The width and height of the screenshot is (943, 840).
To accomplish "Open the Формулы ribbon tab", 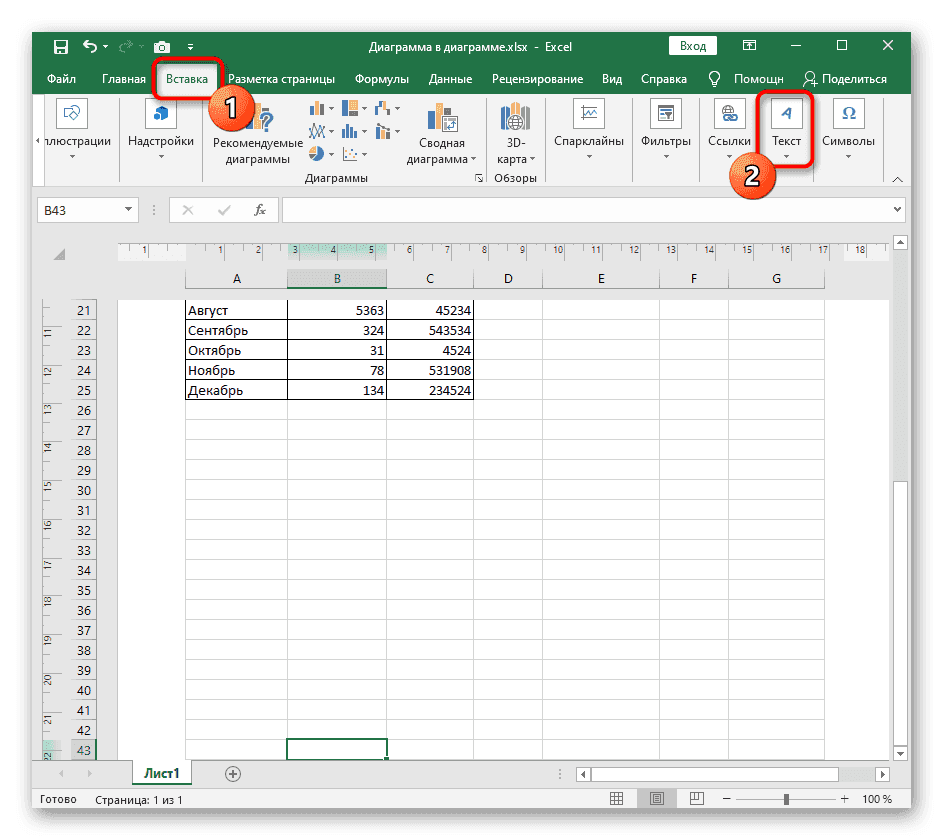I will [381, 79].
